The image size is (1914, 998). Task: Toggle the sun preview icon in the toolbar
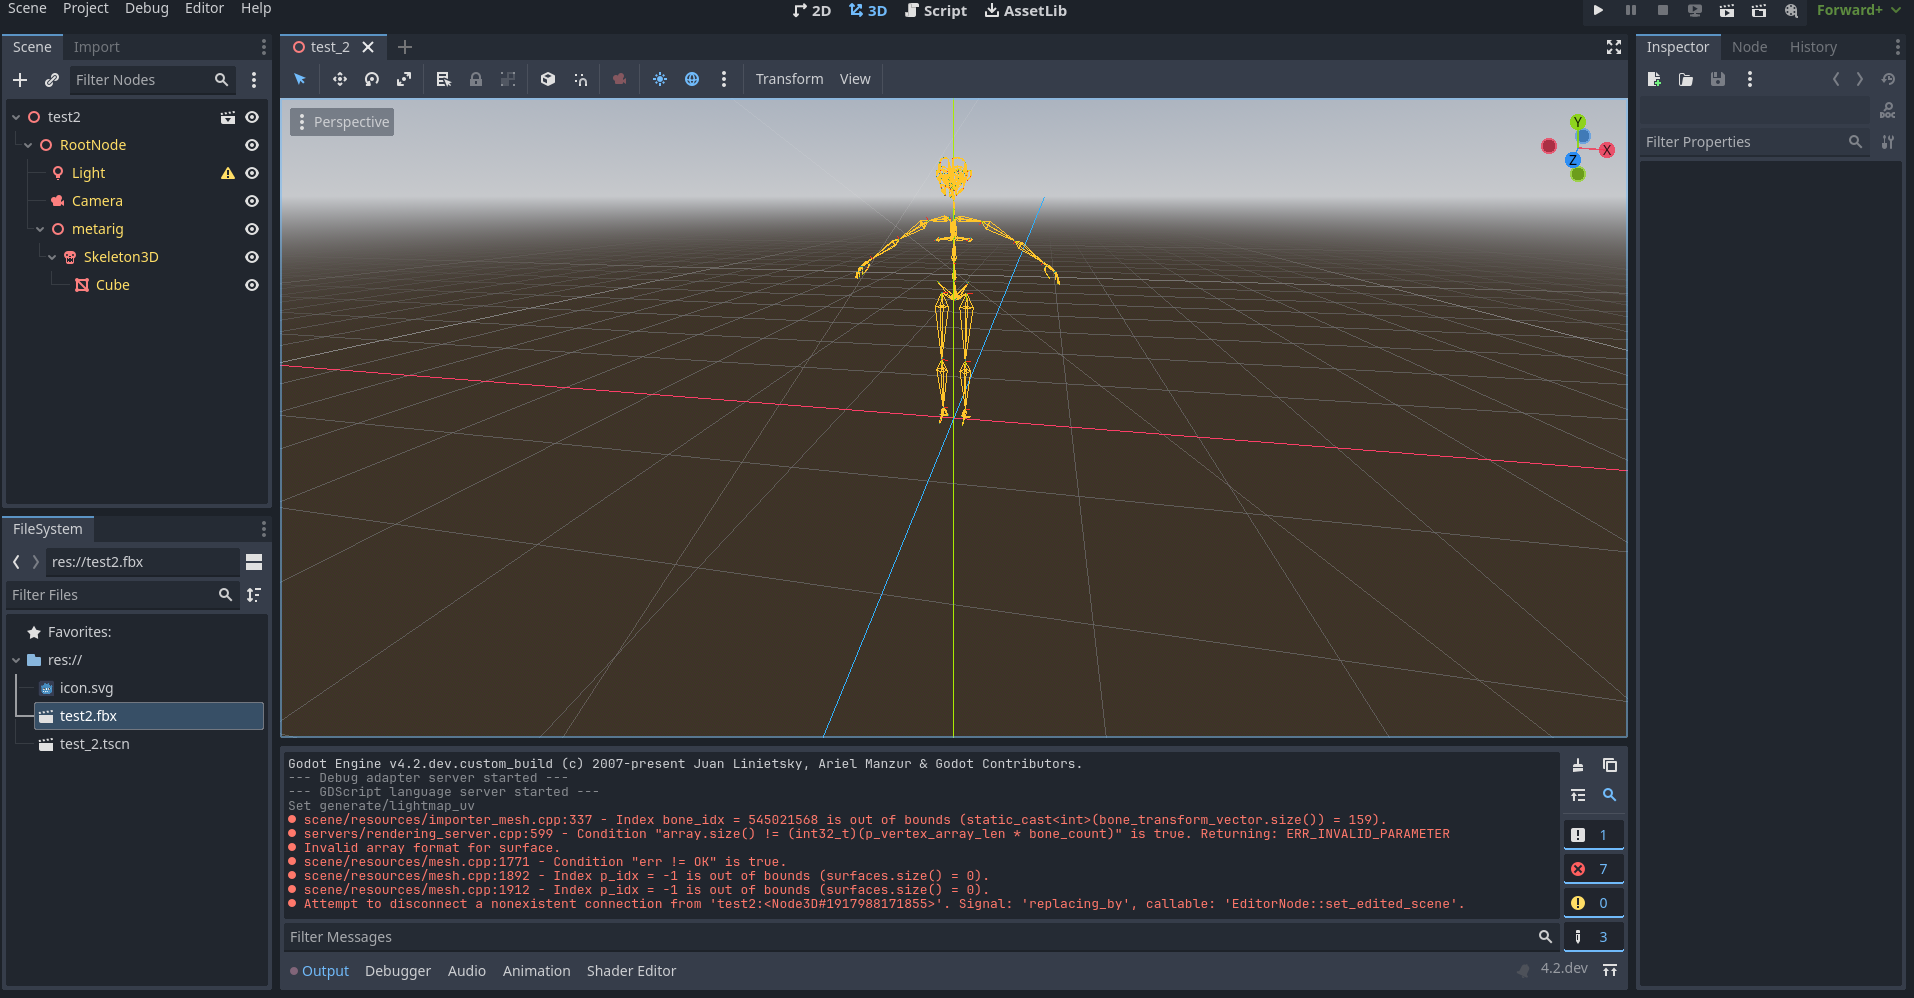point(660,79)
